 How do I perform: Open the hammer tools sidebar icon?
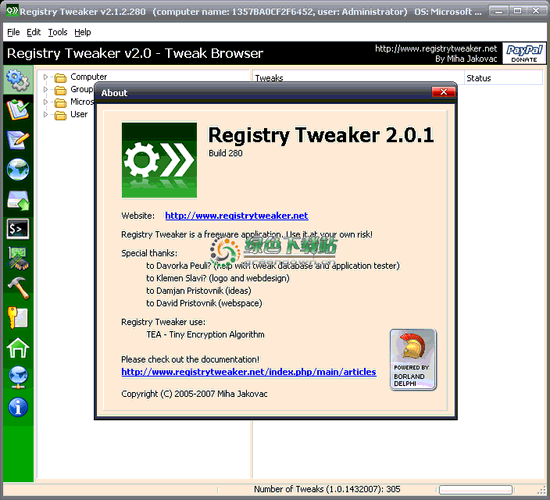click(18, 288)
